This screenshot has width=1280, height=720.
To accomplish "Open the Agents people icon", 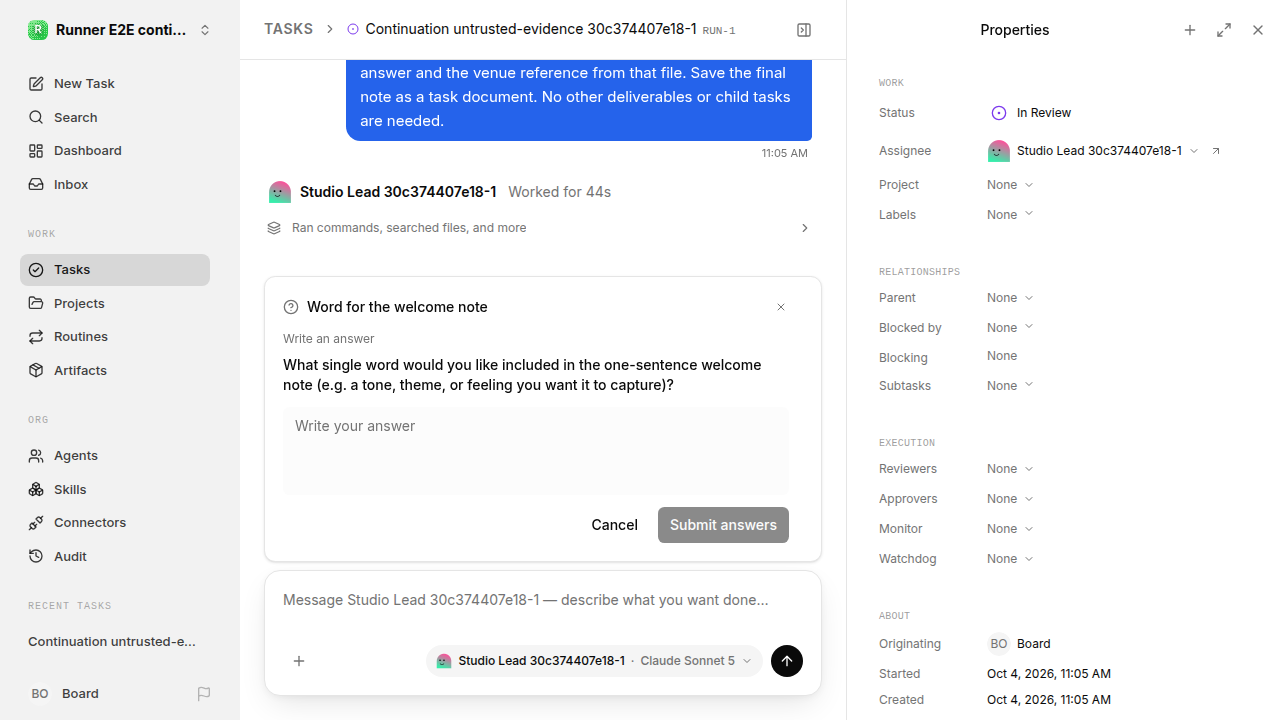I will tap(36, 456).
